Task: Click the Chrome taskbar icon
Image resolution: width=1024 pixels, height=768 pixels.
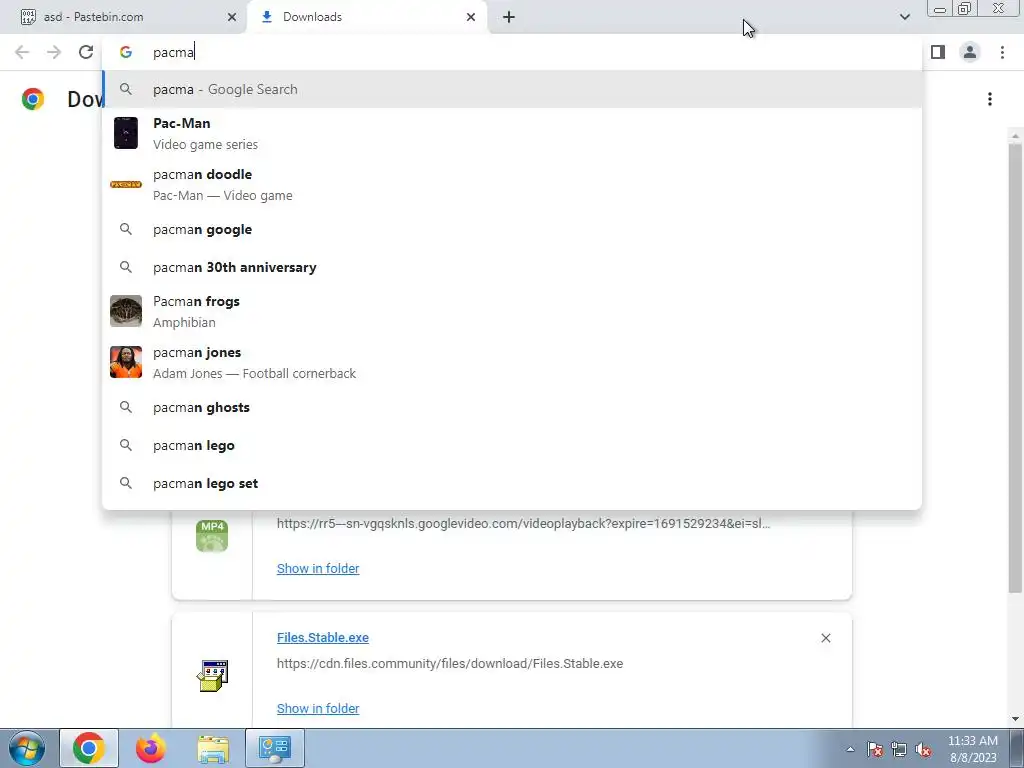Action: pyautogui.click(x=89, y=748)
